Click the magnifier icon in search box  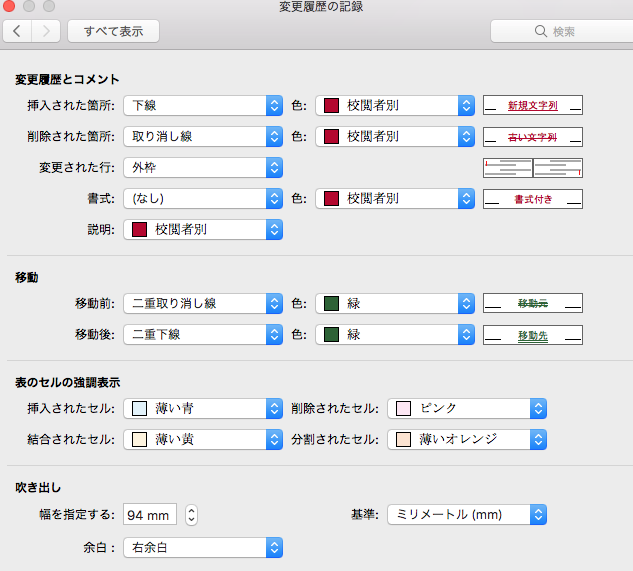[x=541, y=31]
